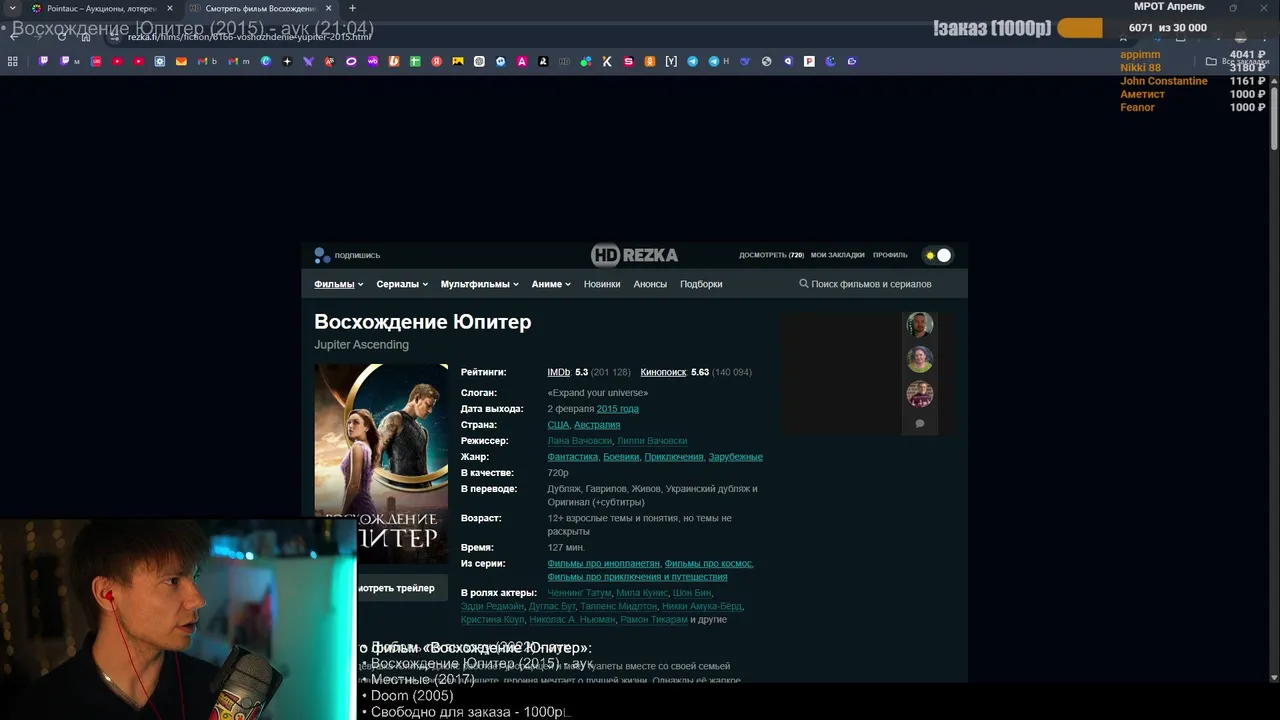Click the 'Смотреть трейлер' button
Screen dimensions: 1280x720
click(396, 588)
